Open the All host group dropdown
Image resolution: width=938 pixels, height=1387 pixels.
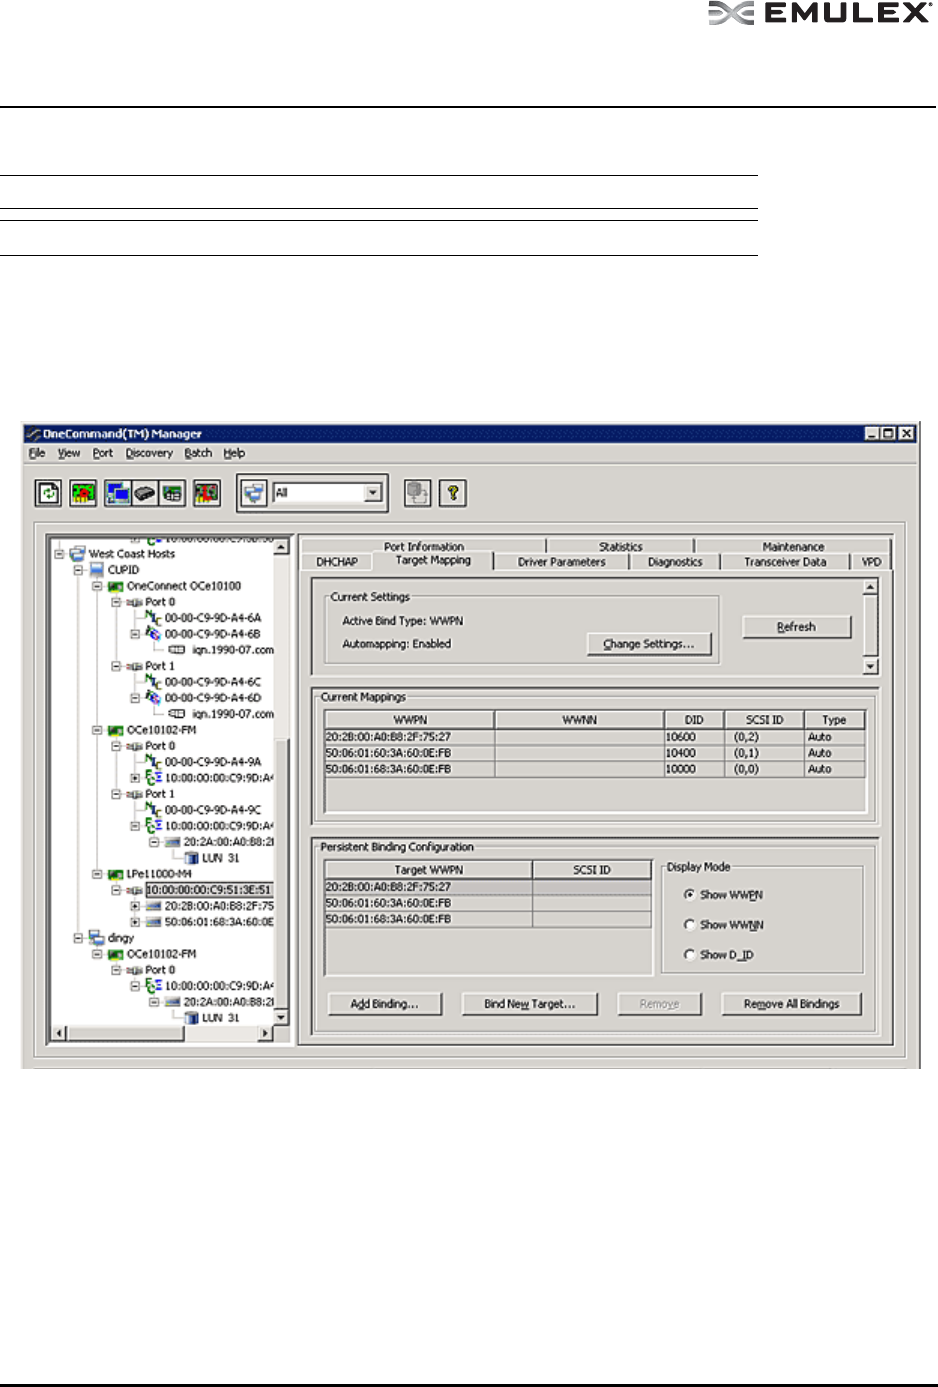373,493
